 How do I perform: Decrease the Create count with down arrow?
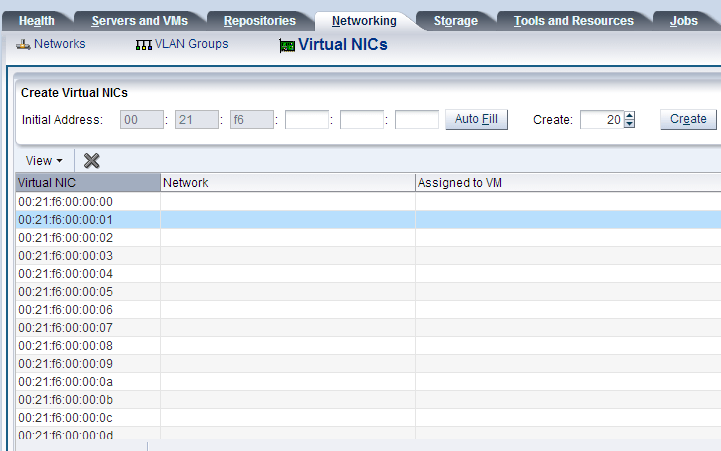(x=630, y=124)
